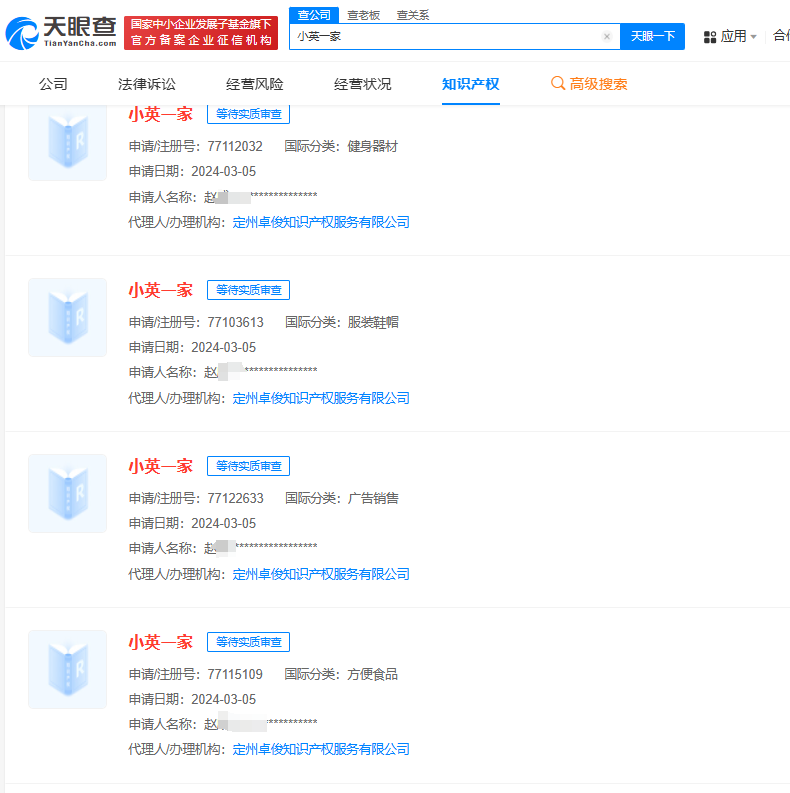Clear the search box with the X icon
This screenshot has width=790, height=793.
pyautogui.click(x=607, y=36)
